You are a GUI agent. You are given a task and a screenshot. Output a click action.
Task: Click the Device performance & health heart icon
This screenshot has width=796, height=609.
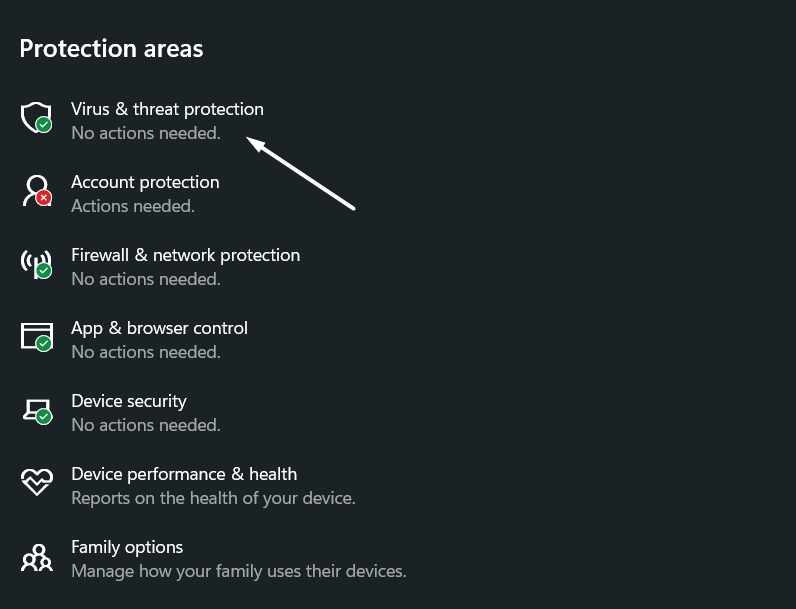pos(36,483)
